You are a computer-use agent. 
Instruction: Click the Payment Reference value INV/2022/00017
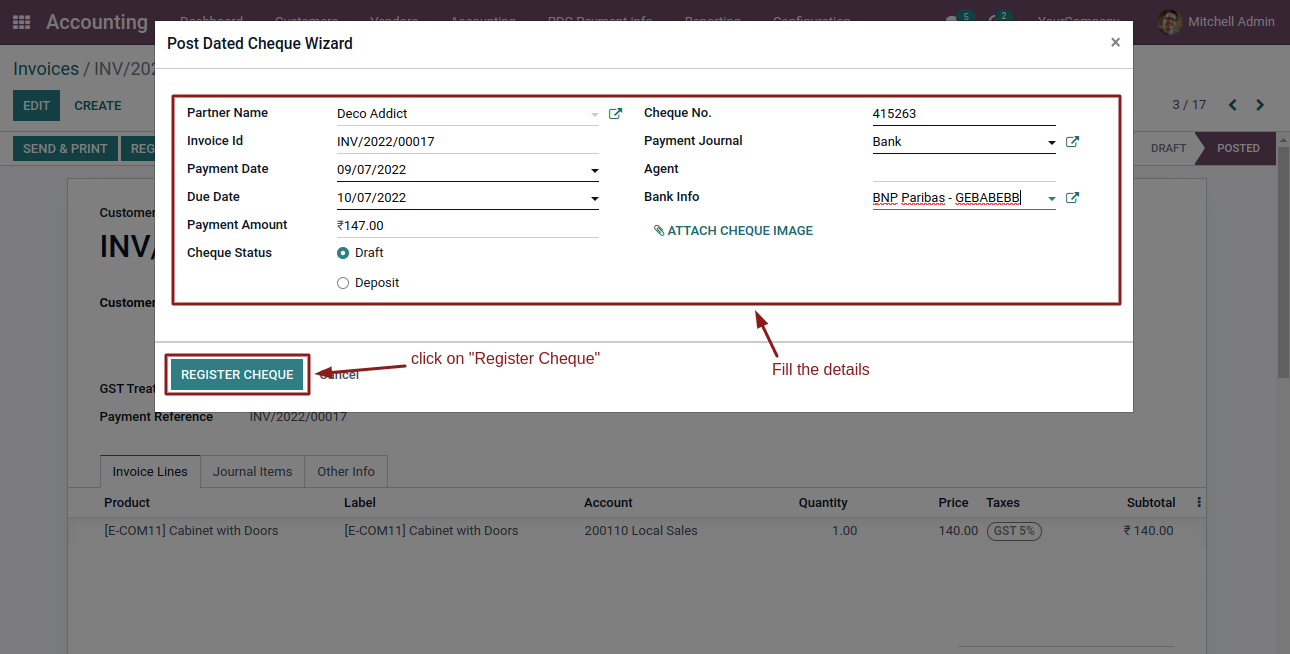(x=298, y=417)
